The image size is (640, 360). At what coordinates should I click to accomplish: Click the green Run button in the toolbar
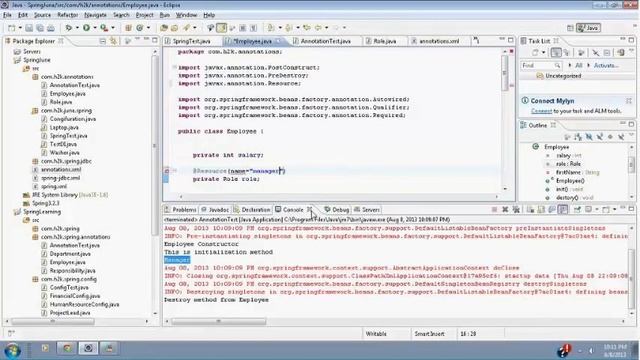87,28
